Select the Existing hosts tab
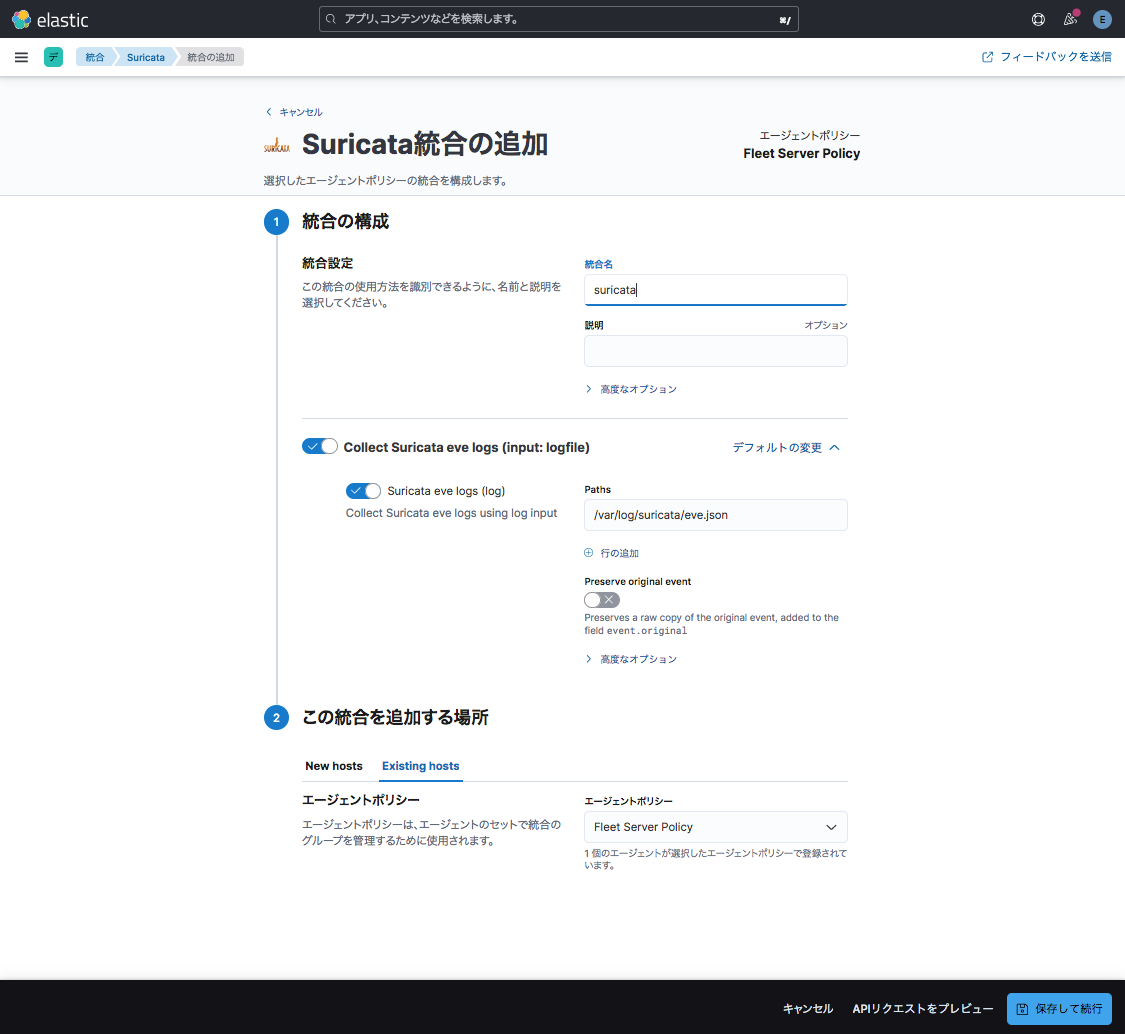The height and width of the screenshot is (1034, 1125). pos(420,766)
